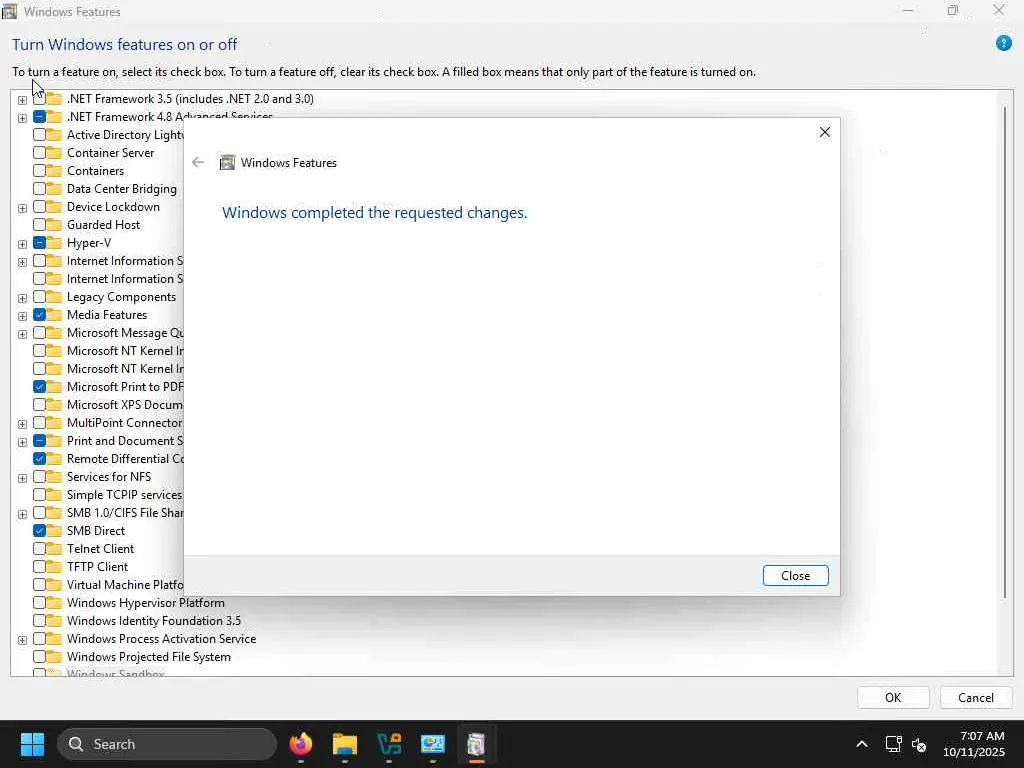Image resolution: width=1024 pixels, height=768 pixels.
Task: Uncheck the SMB Direct checkbox
Action: 39,531
